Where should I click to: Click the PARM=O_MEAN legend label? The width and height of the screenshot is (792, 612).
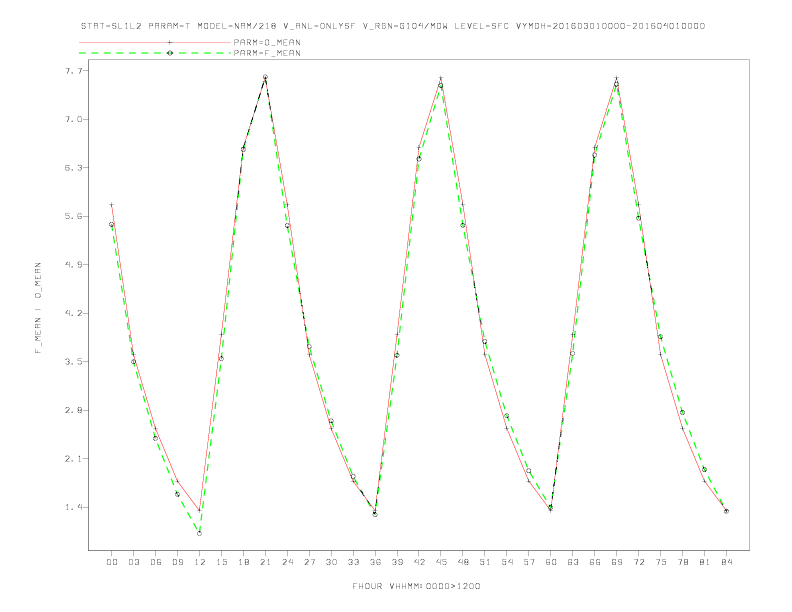click(x=267, y=42)
